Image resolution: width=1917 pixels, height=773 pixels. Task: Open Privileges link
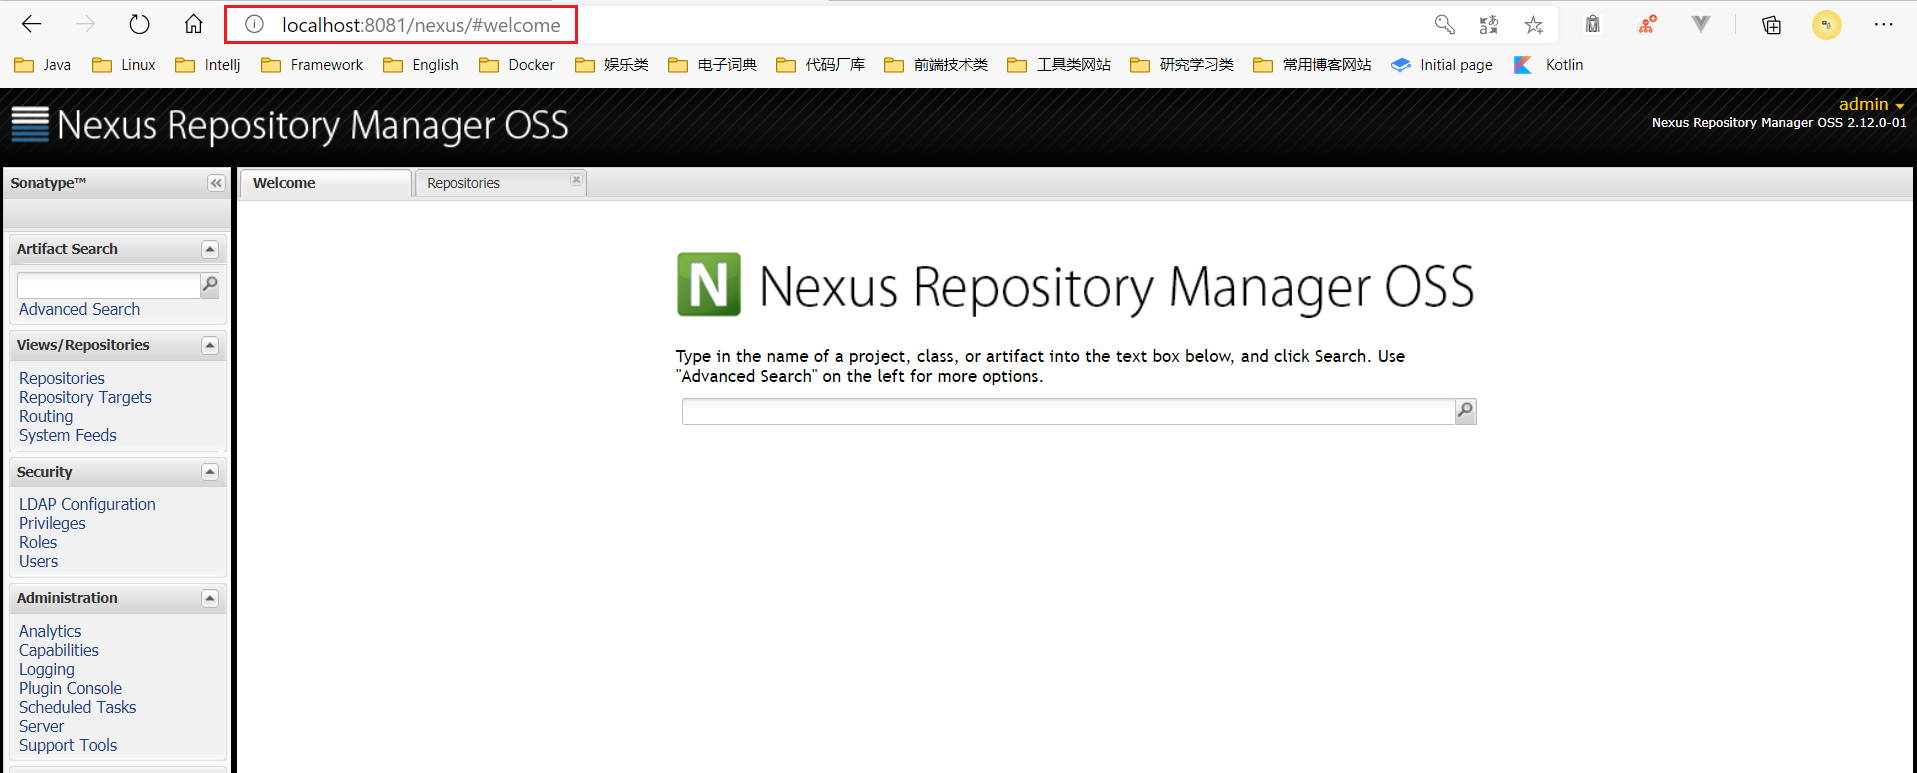coord(52,523)
